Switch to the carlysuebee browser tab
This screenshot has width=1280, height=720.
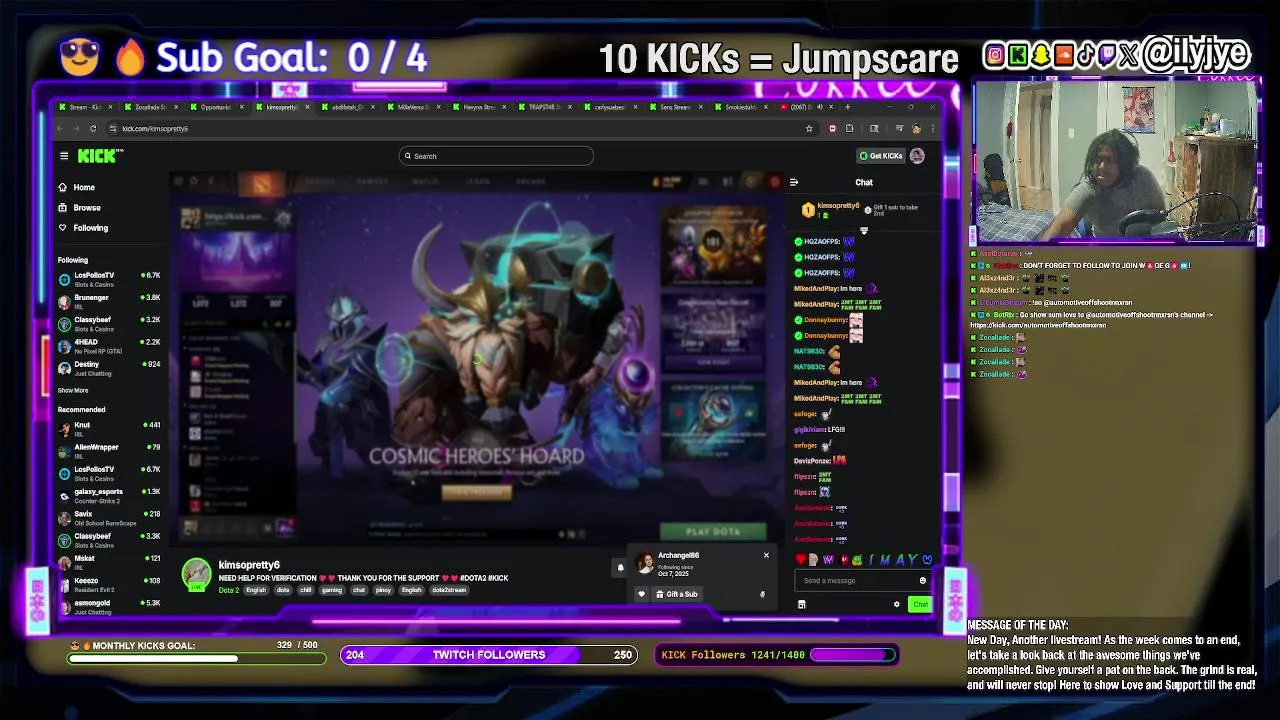610,107
